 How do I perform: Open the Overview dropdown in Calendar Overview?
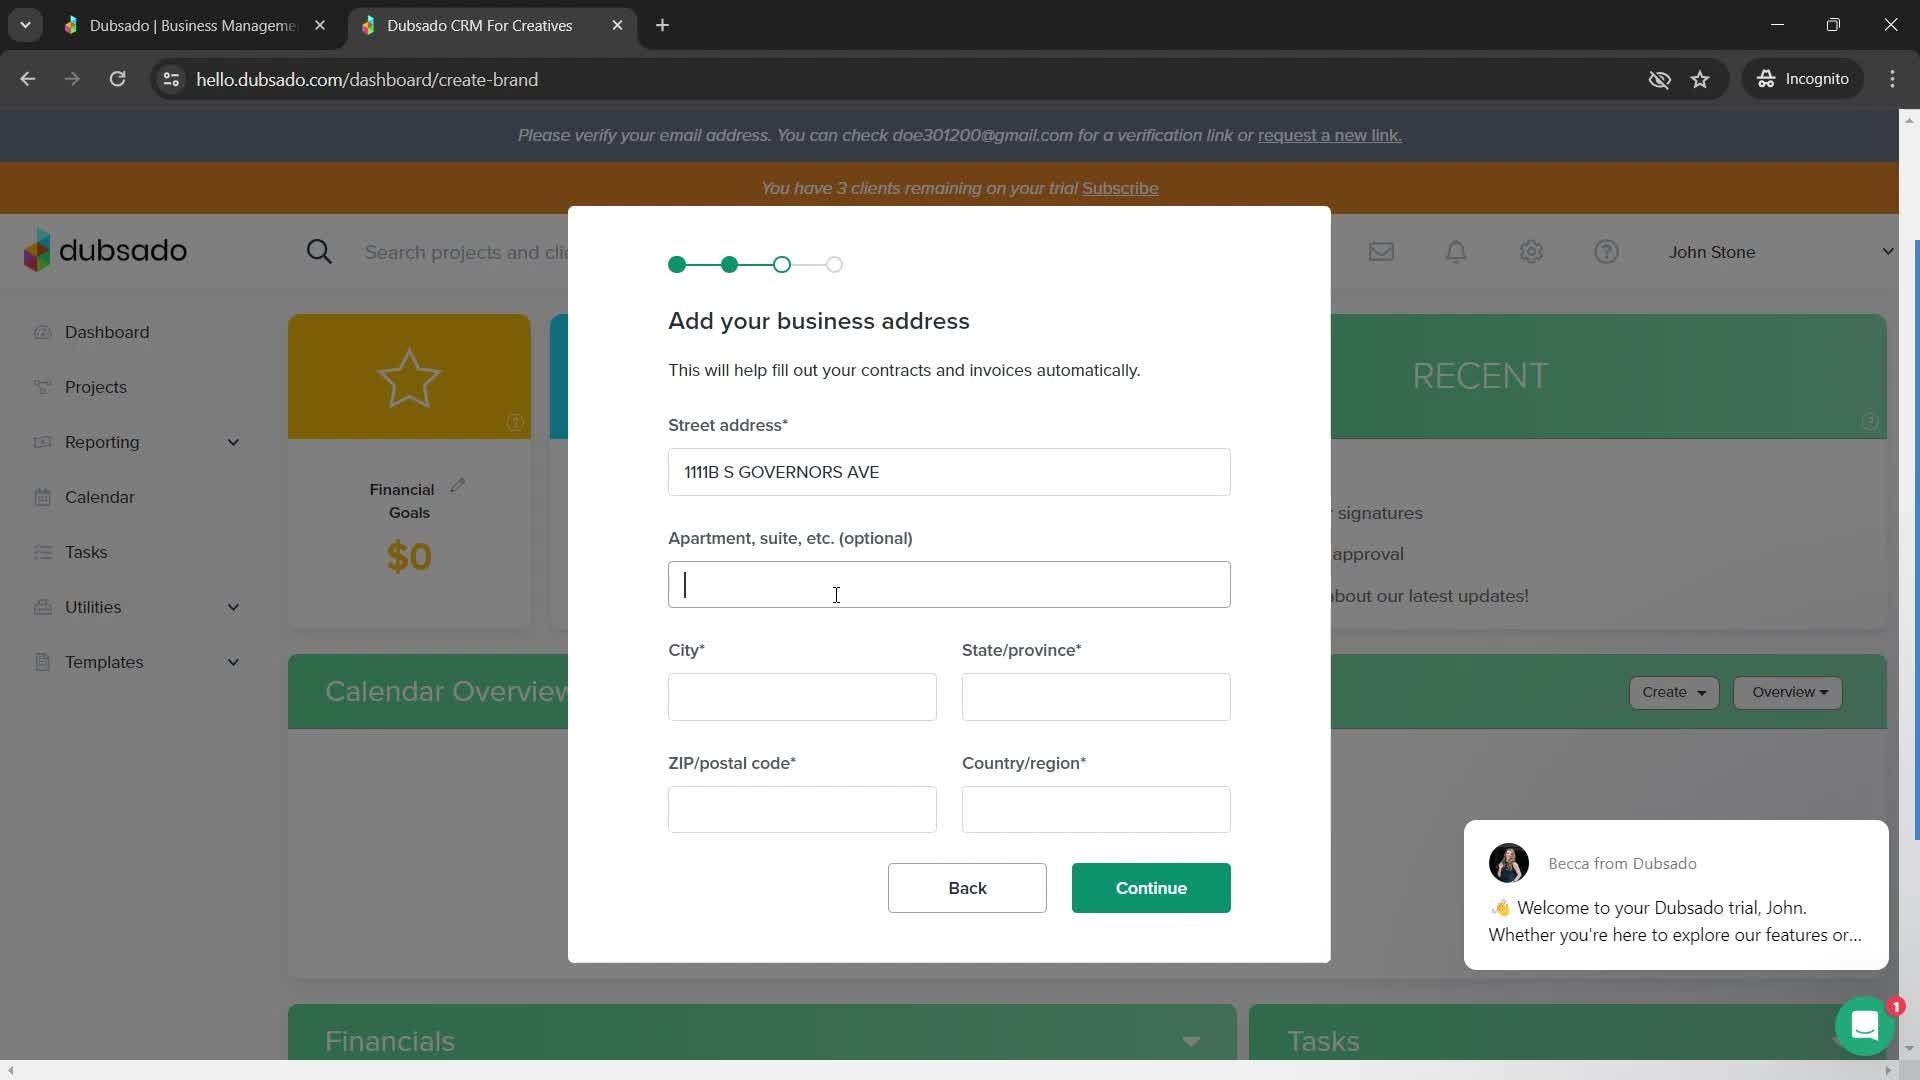click(x=1788, y=692)
